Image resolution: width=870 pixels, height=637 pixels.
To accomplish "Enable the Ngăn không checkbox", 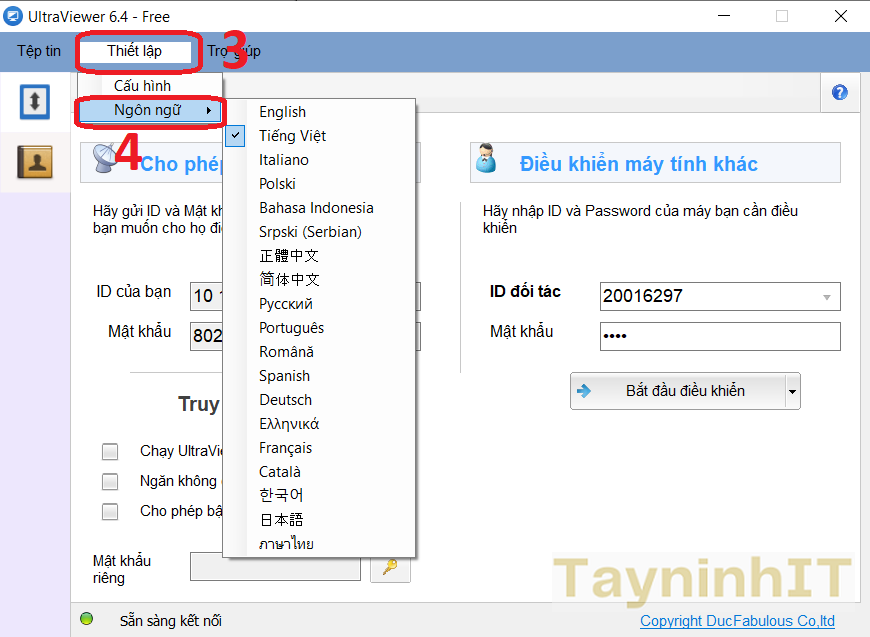I will (x=110, y=482).
